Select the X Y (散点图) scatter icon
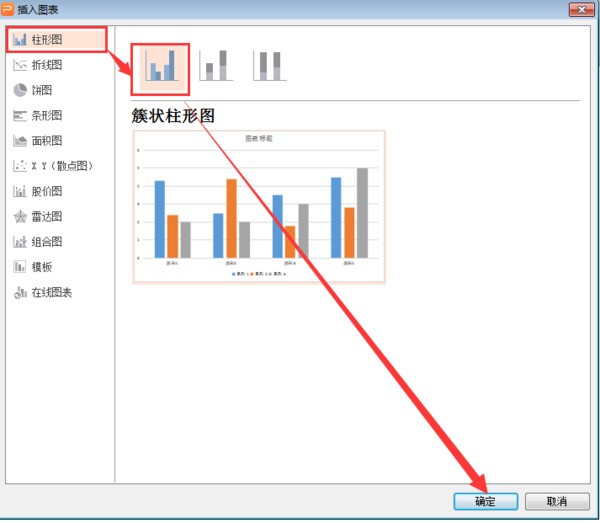This screenshot has width=600, height=523. point(20,166)
